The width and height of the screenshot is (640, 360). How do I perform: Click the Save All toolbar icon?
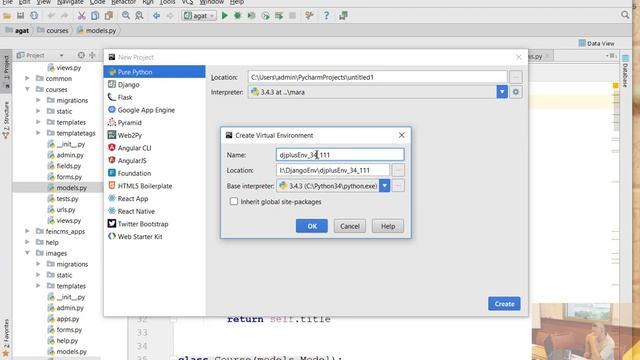click(20, 16)
